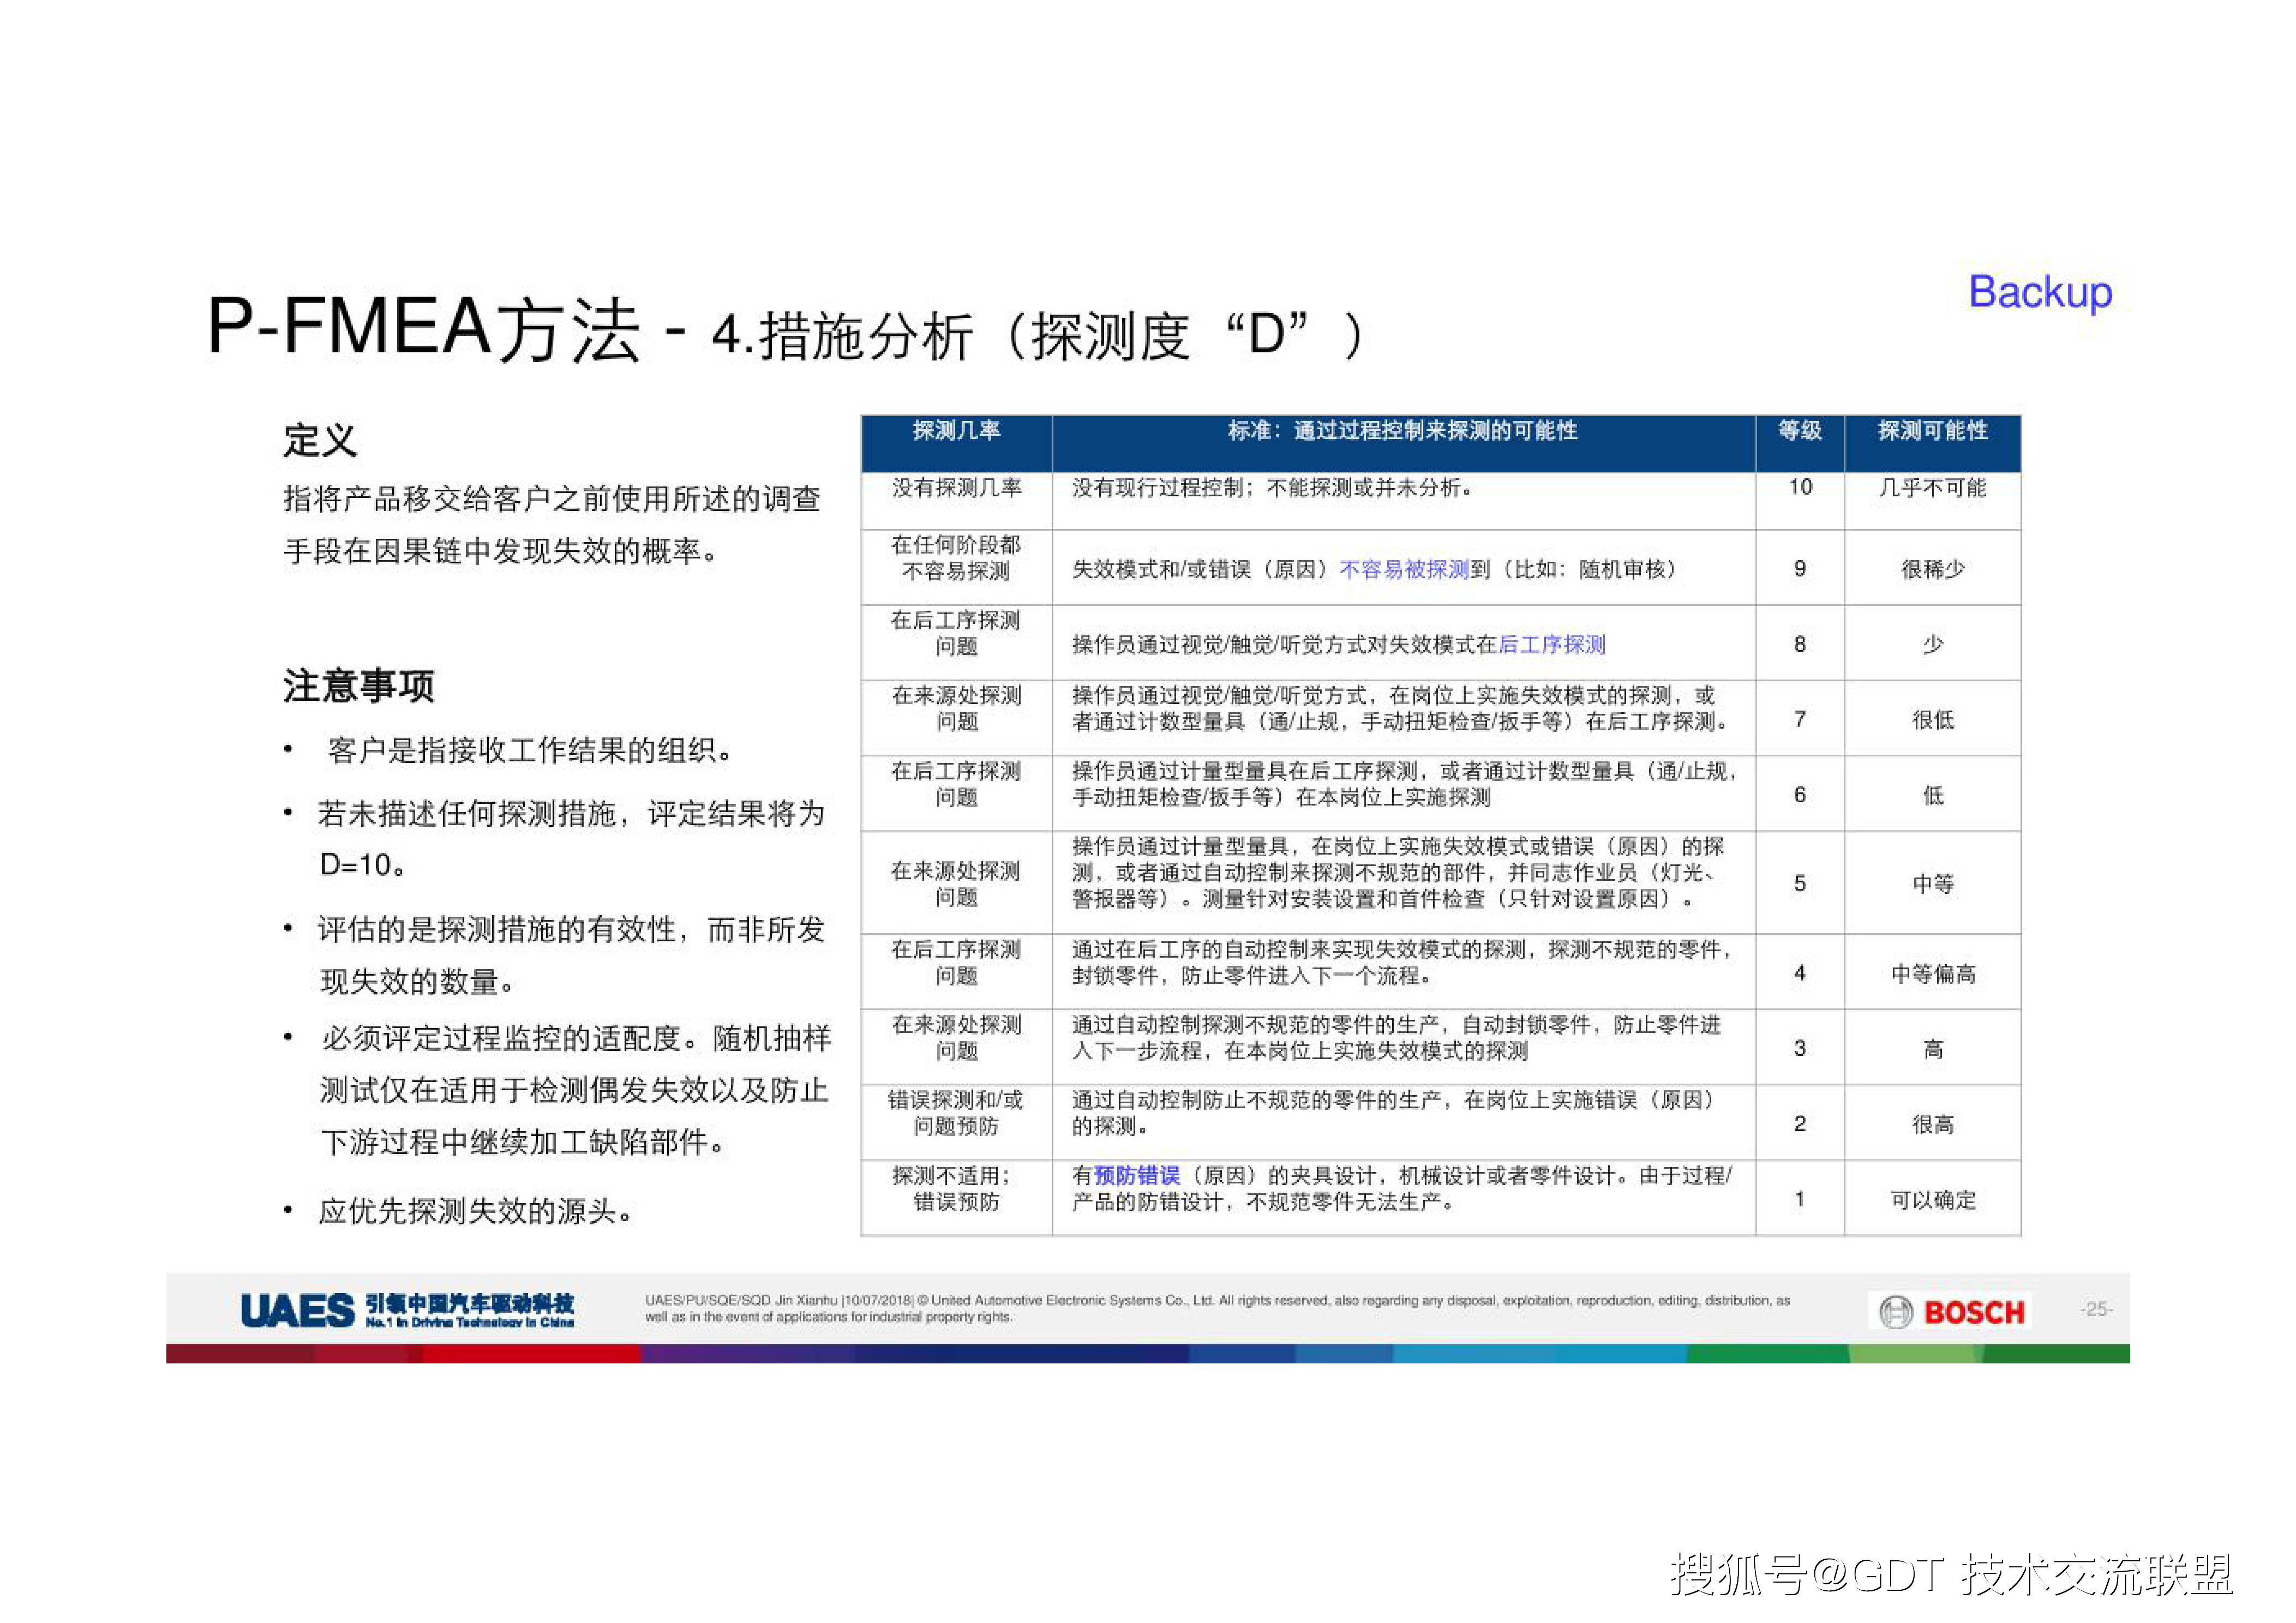This screenshot has width=2296, height=1623.
Task: Click the cell '中等' in the level 5 row
Action: pyautogui.click(x=1932, y=884)
